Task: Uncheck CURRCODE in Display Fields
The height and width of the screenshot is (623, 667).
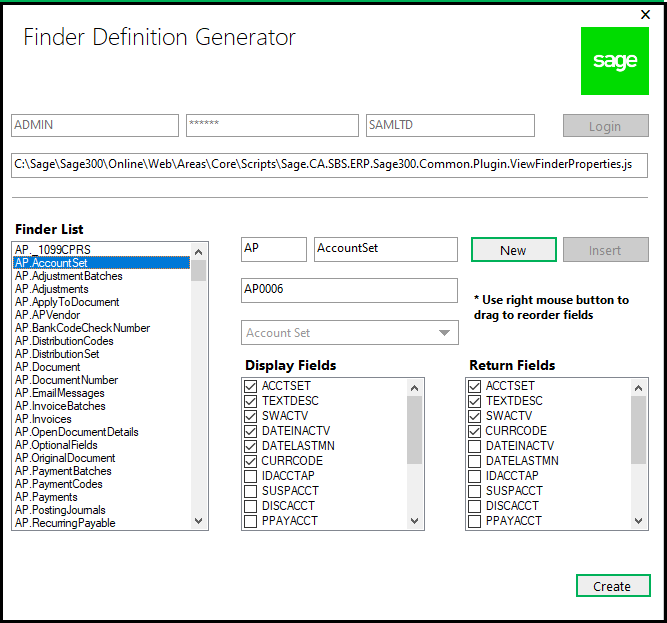Action: (251, 461)
